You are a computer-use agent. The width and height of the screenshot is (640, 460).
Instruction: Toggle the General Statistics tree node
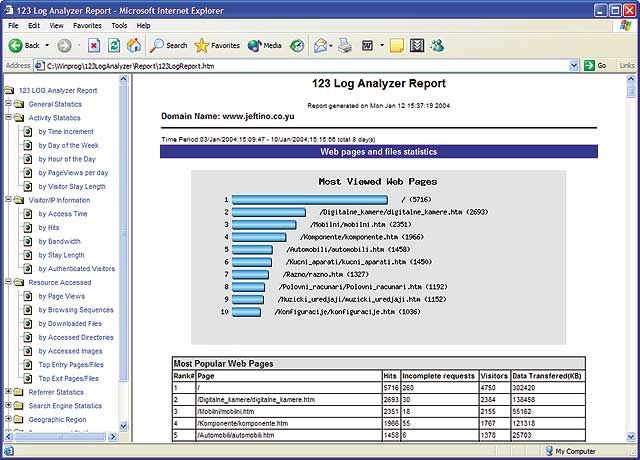(x=8, y=104)
